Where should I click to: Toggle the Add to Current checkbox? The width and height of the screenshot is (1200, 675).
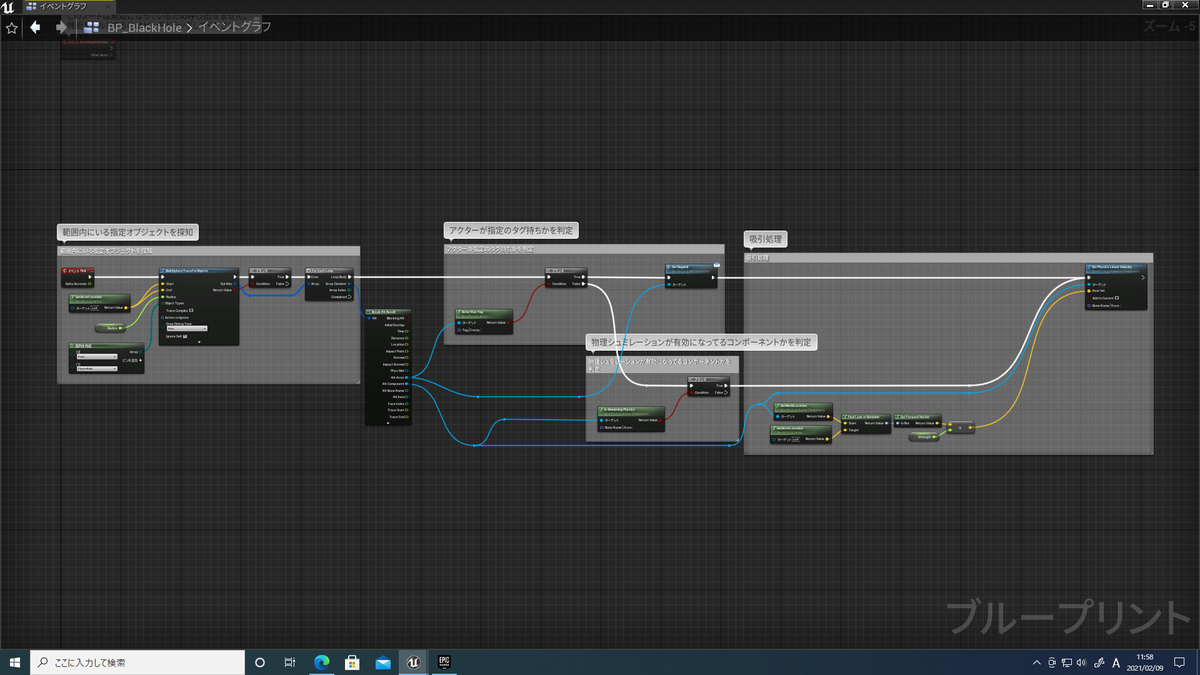coord(1116,298)
